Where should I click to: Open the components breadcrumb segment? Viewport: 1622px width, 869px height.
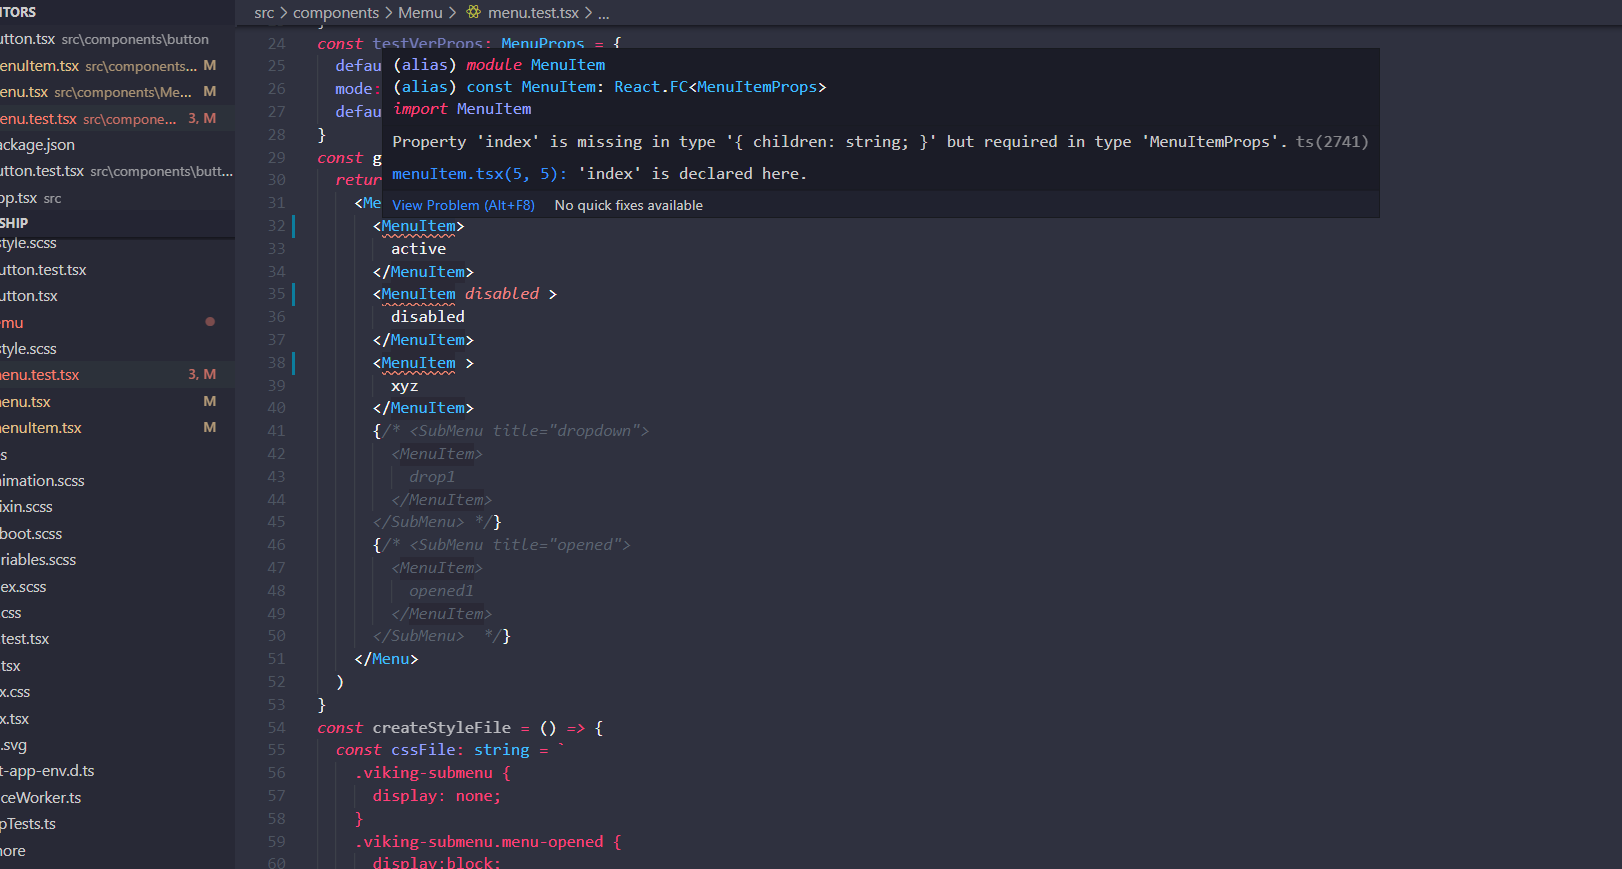(336, 13)
